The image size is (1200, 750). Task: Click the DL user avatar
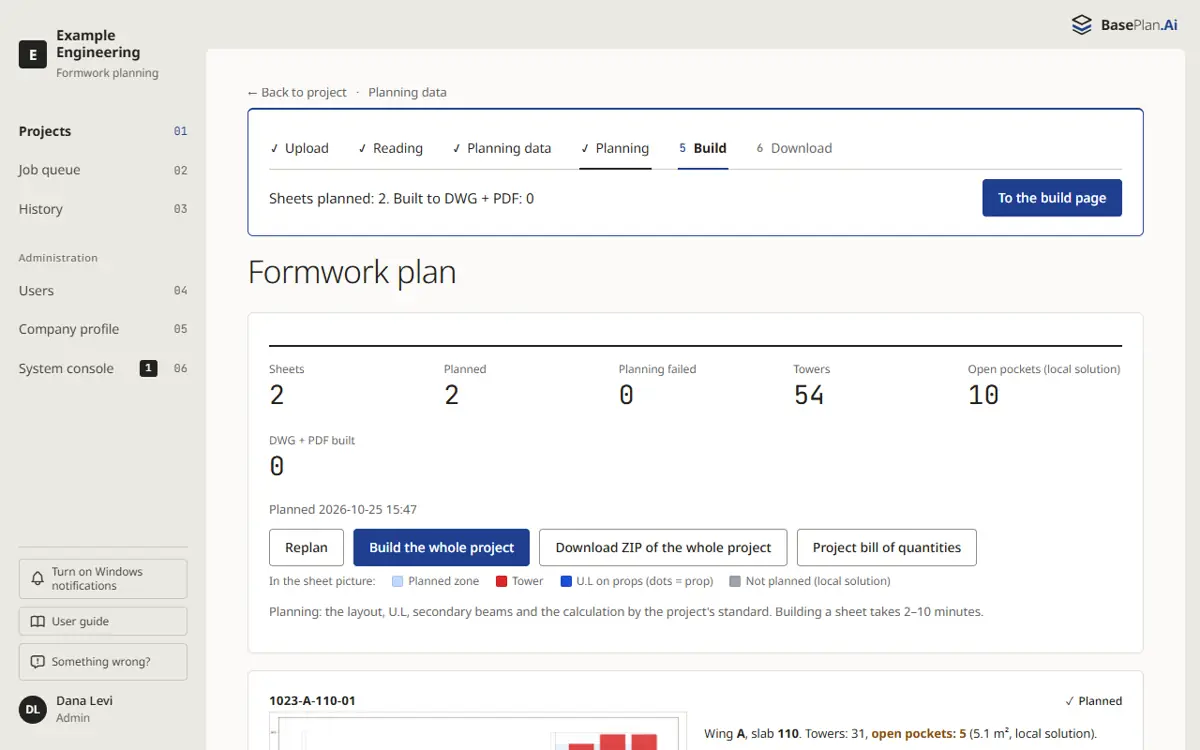(33, 709)
